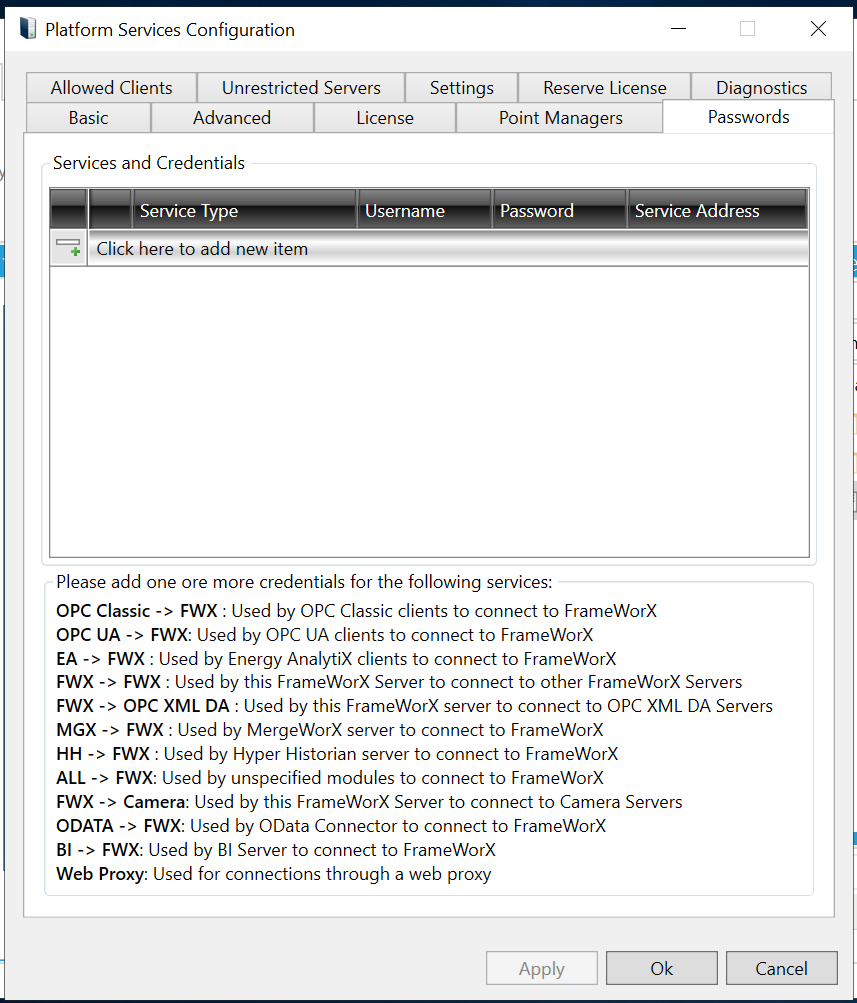Close the Platform Services Configuration window
Screen dimensions: 857x1003
[x=818, y=29]
